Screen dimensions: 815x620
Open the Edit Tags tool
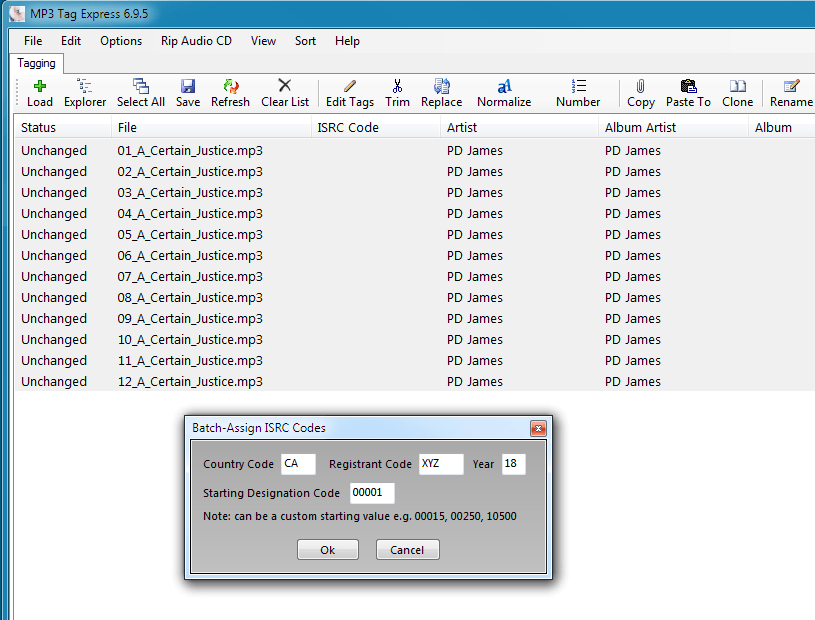coord(349,92)
